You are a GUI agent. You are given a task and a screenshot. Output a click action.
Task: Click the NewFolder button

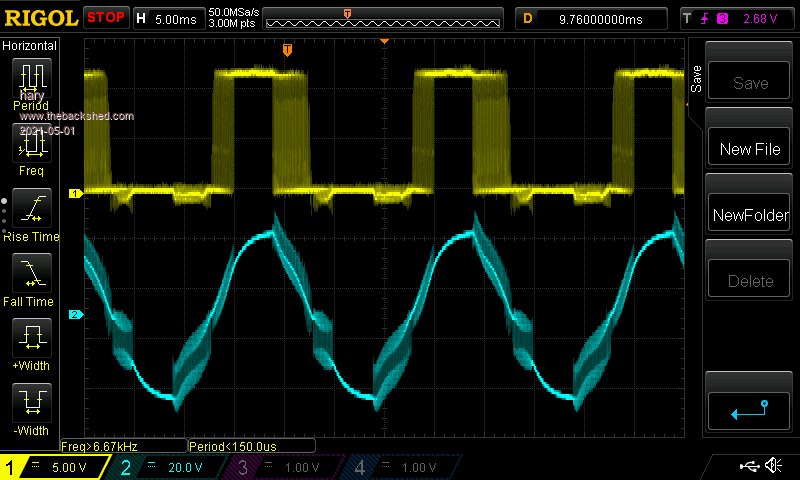point(750,215)
